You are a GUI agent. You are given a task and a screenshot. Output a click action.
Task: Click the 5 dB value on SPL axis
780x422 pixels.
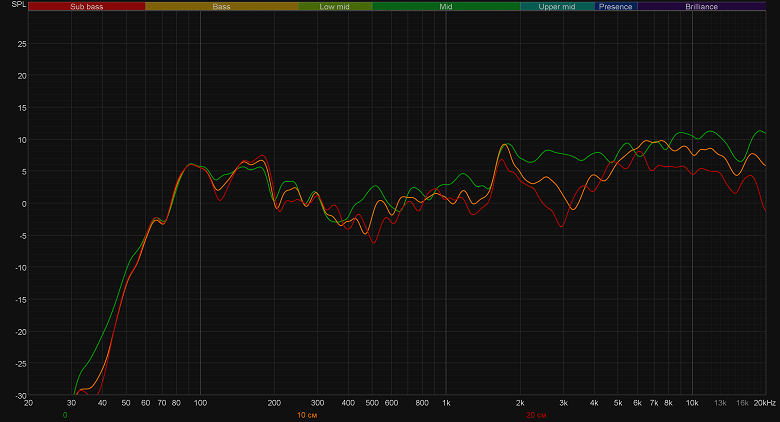coord(24,172)
